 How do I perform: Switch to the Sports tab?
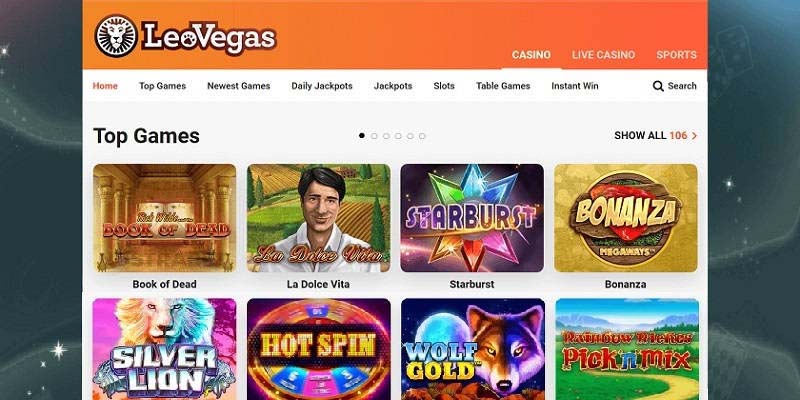click(676, 55)
